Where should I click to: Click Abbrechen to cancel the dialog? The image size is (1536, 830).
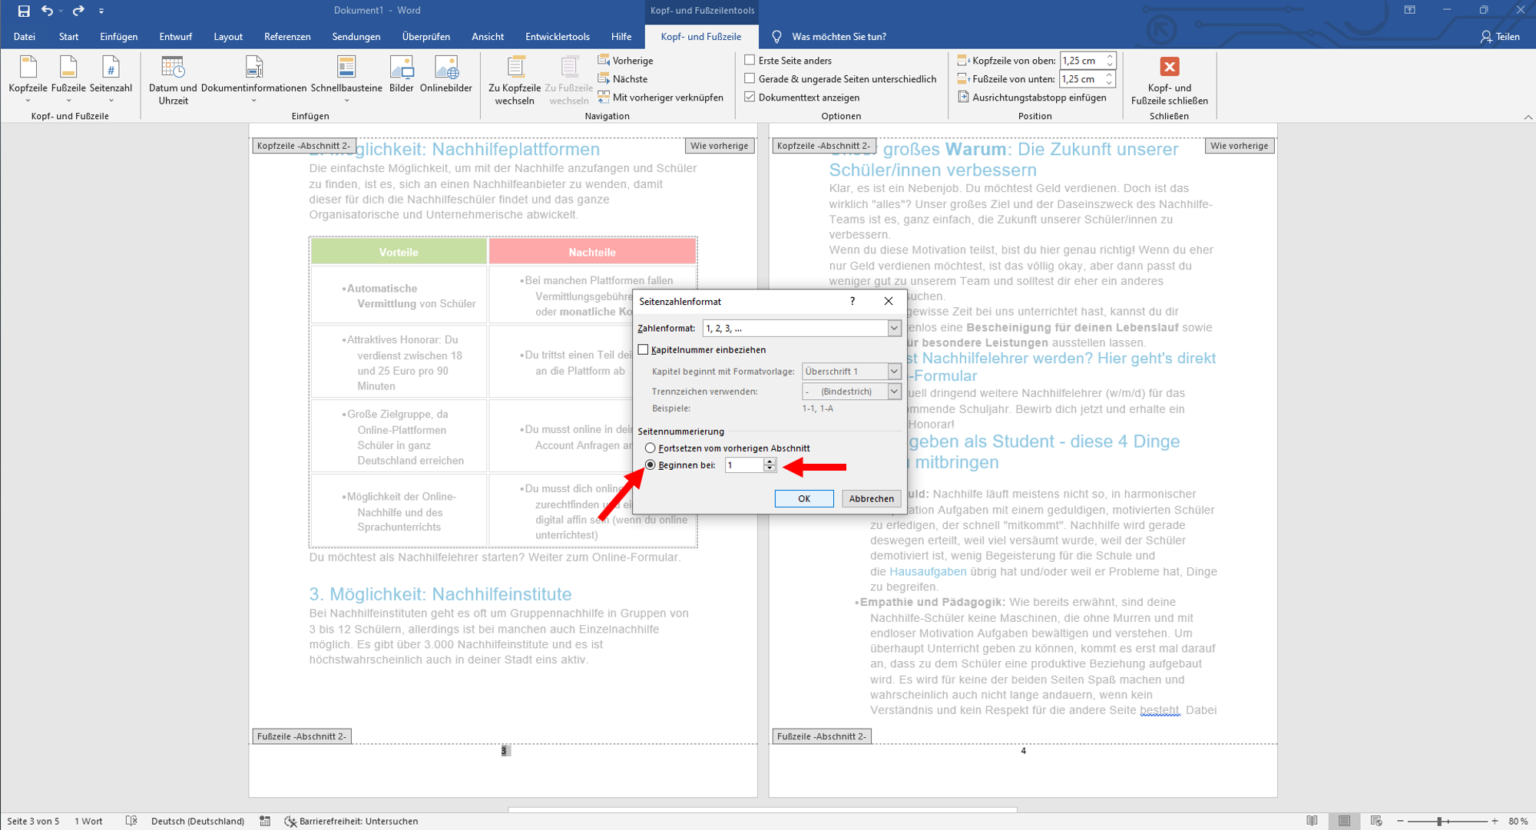pyautogui.click(x=871, y=498)
